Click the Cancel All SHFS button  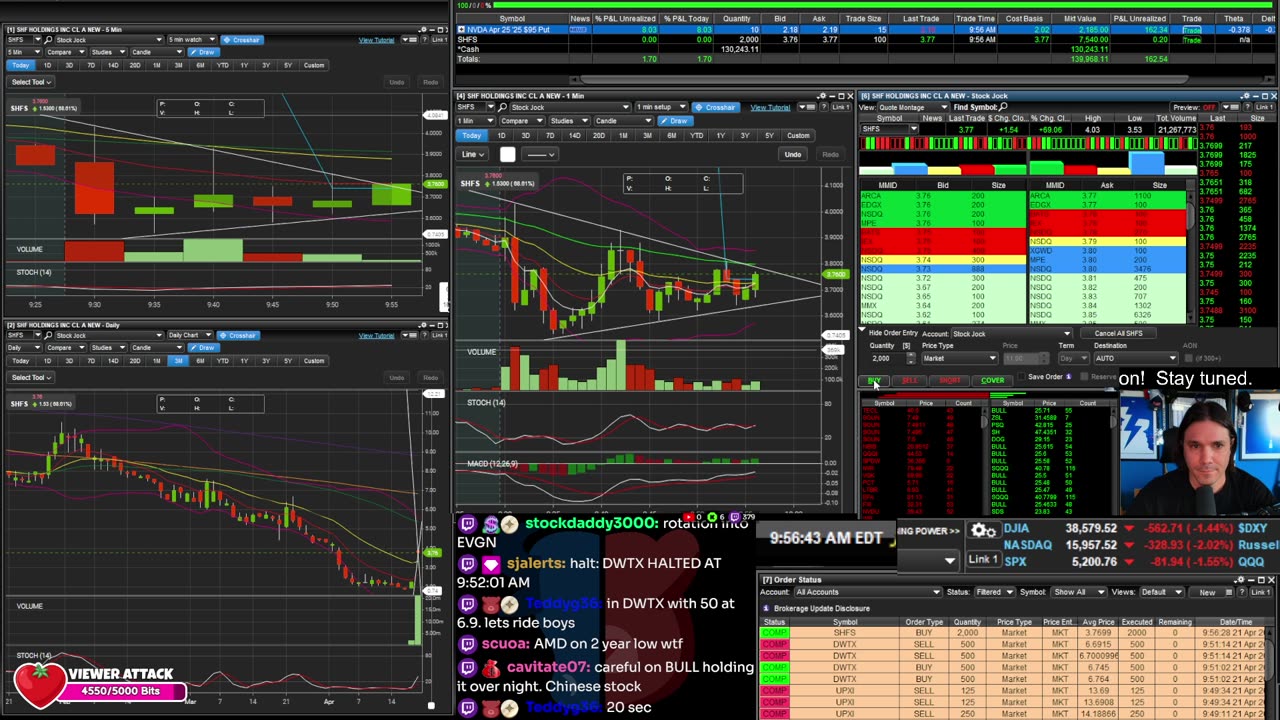point(1119,334)
